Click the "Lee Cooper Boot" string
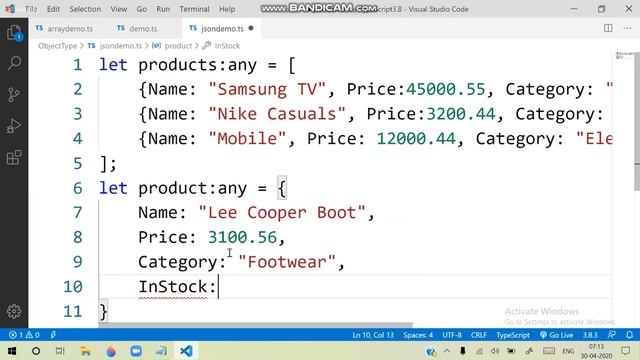Screen dimensions: 640x360 point(282,213)
